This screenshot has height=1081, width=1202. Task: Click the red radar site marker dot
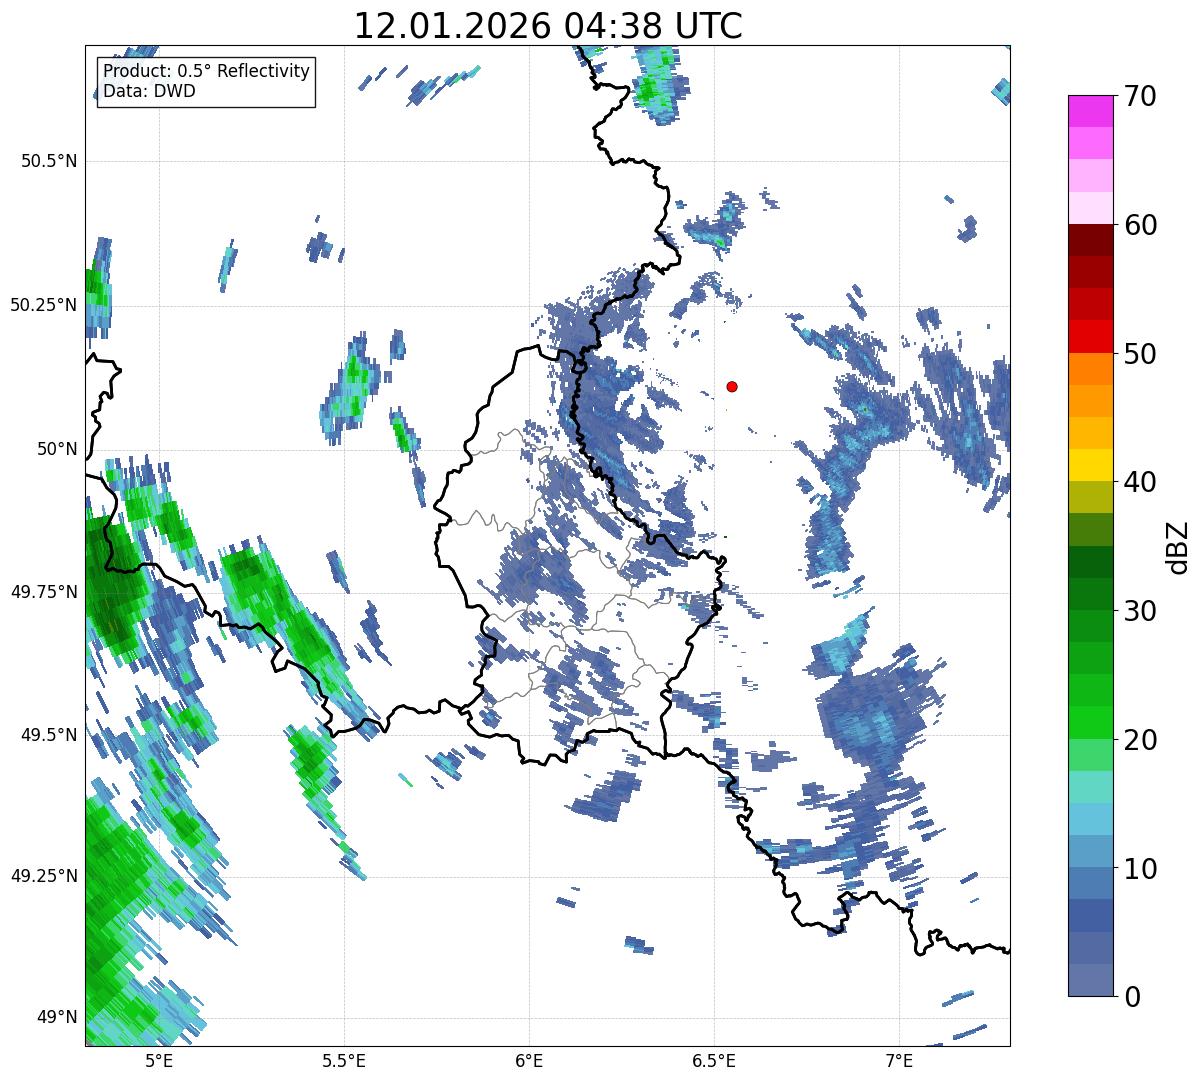[x=732, y=386]
